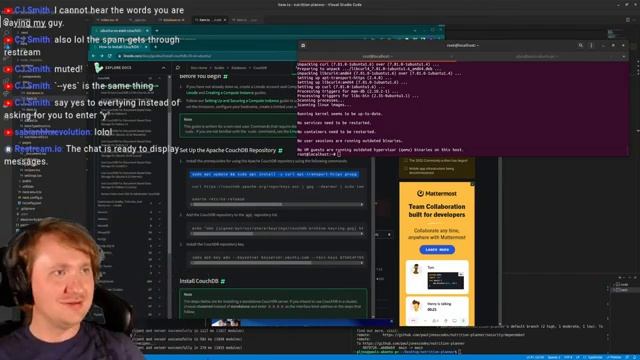Click the Restream.io chat sender name
The height and width of the screenshot is (360, 640).
coord(38,149)
